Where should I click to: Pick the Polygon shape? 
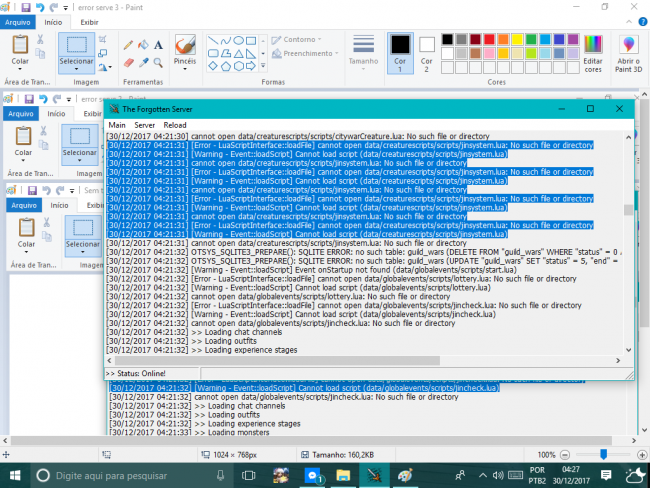click(x=226, y=53)
